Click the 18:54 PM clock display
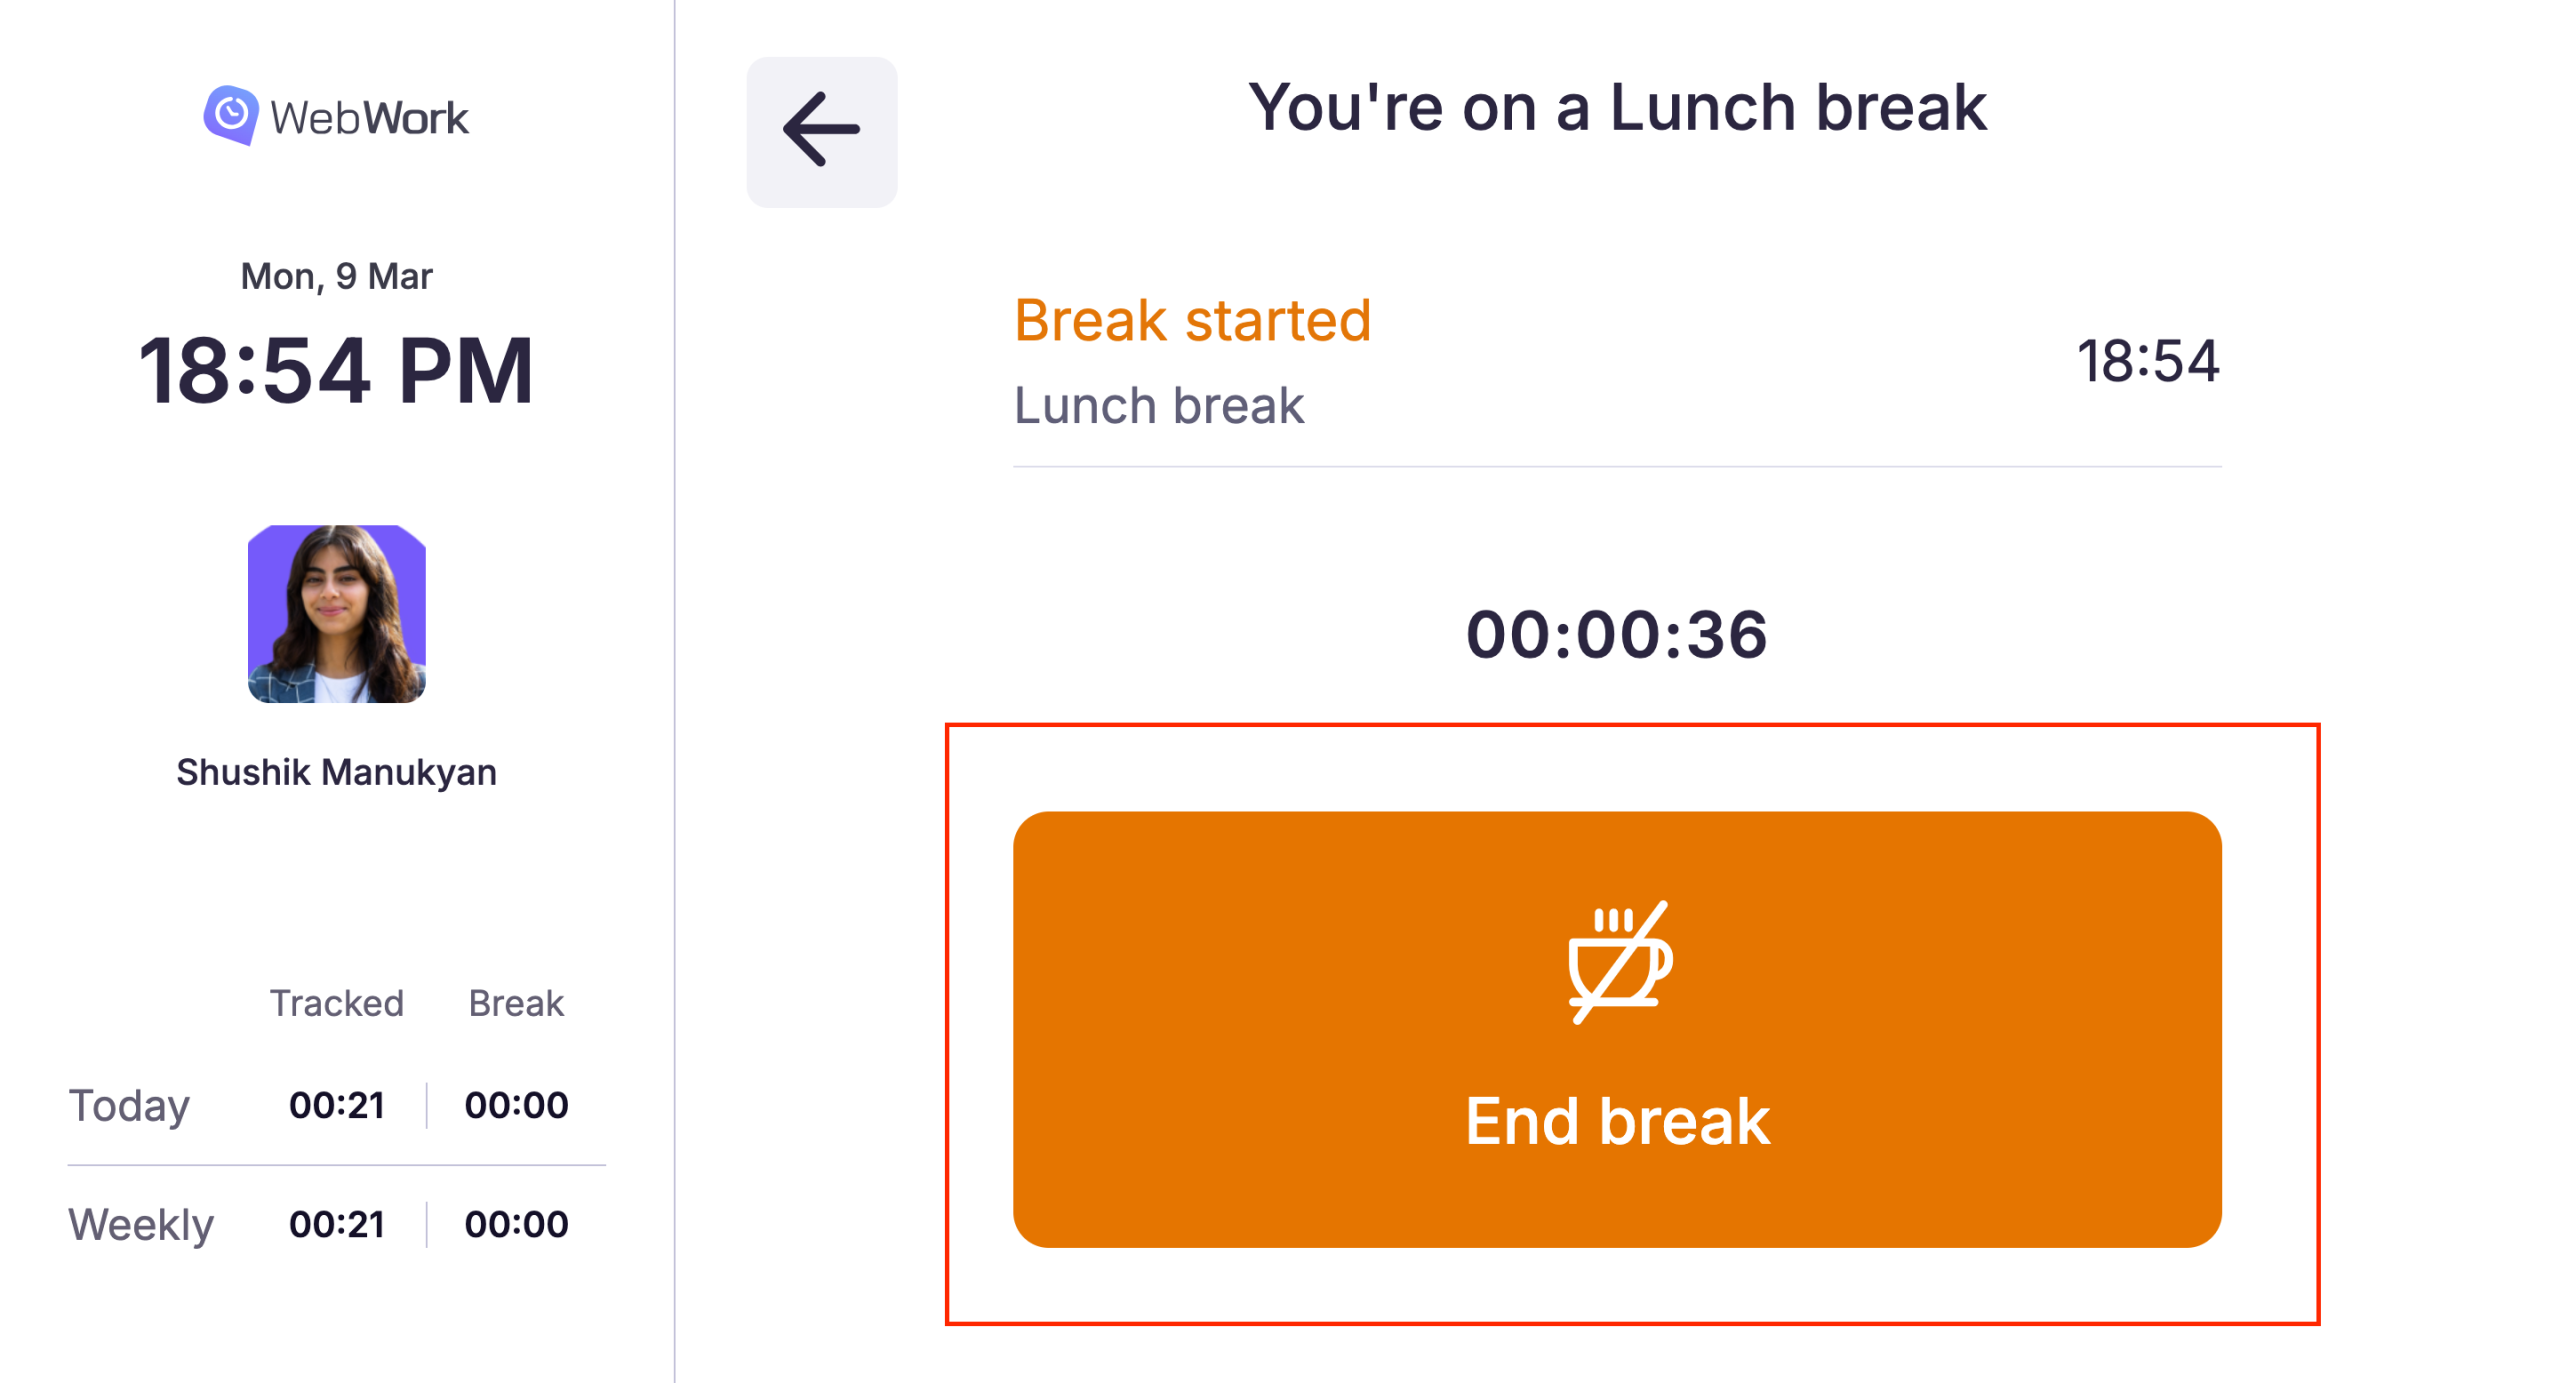This screenshot has width=2560, height=1383. click(x=336, y=371)
